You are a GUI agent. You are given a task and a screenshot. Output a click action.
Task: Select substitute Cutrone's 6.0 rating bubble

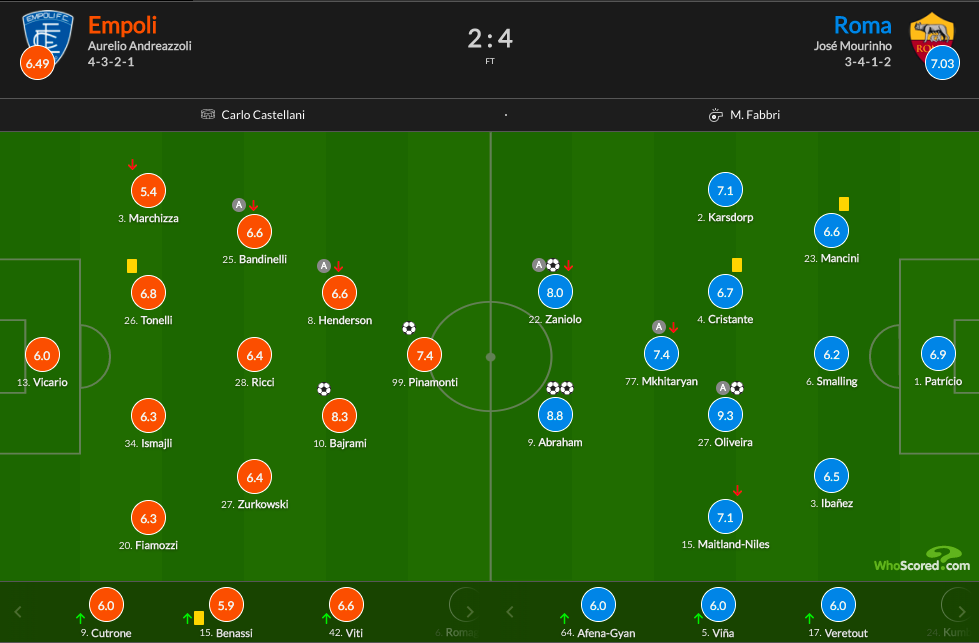point(106,605)
